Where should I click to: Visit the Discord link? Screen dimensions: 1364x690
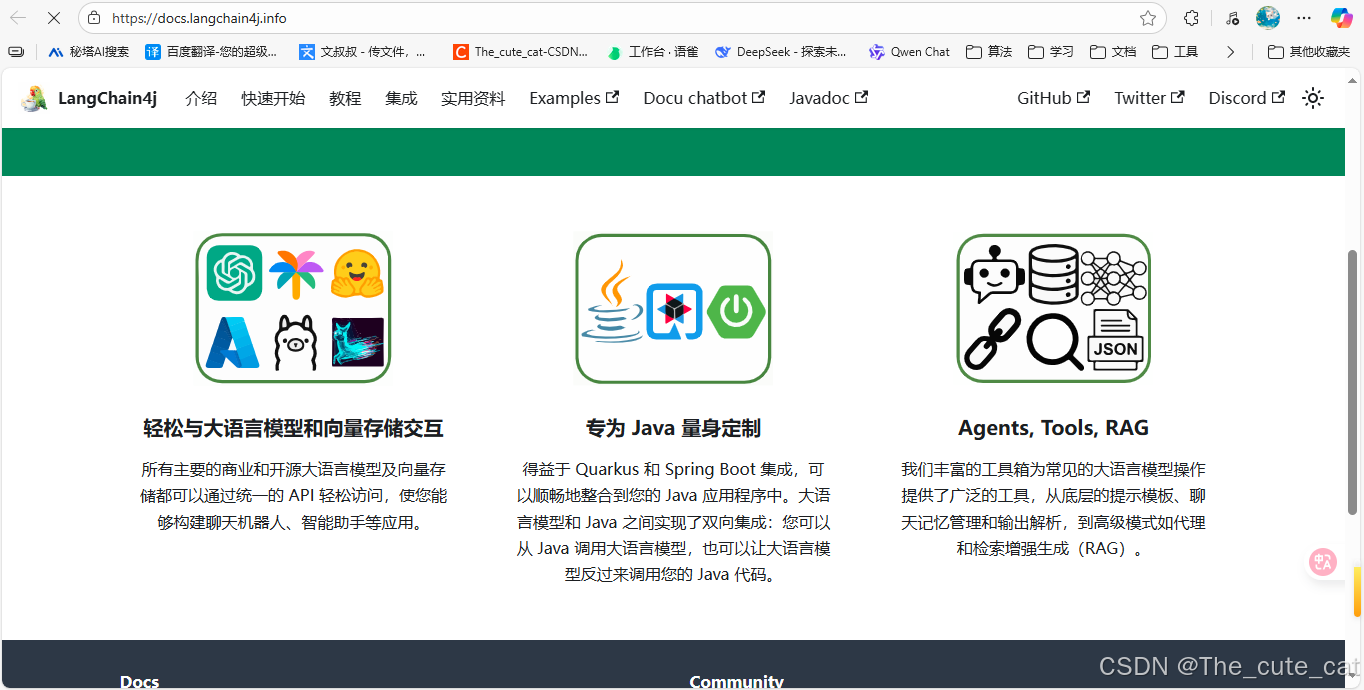click(1246, 98)
